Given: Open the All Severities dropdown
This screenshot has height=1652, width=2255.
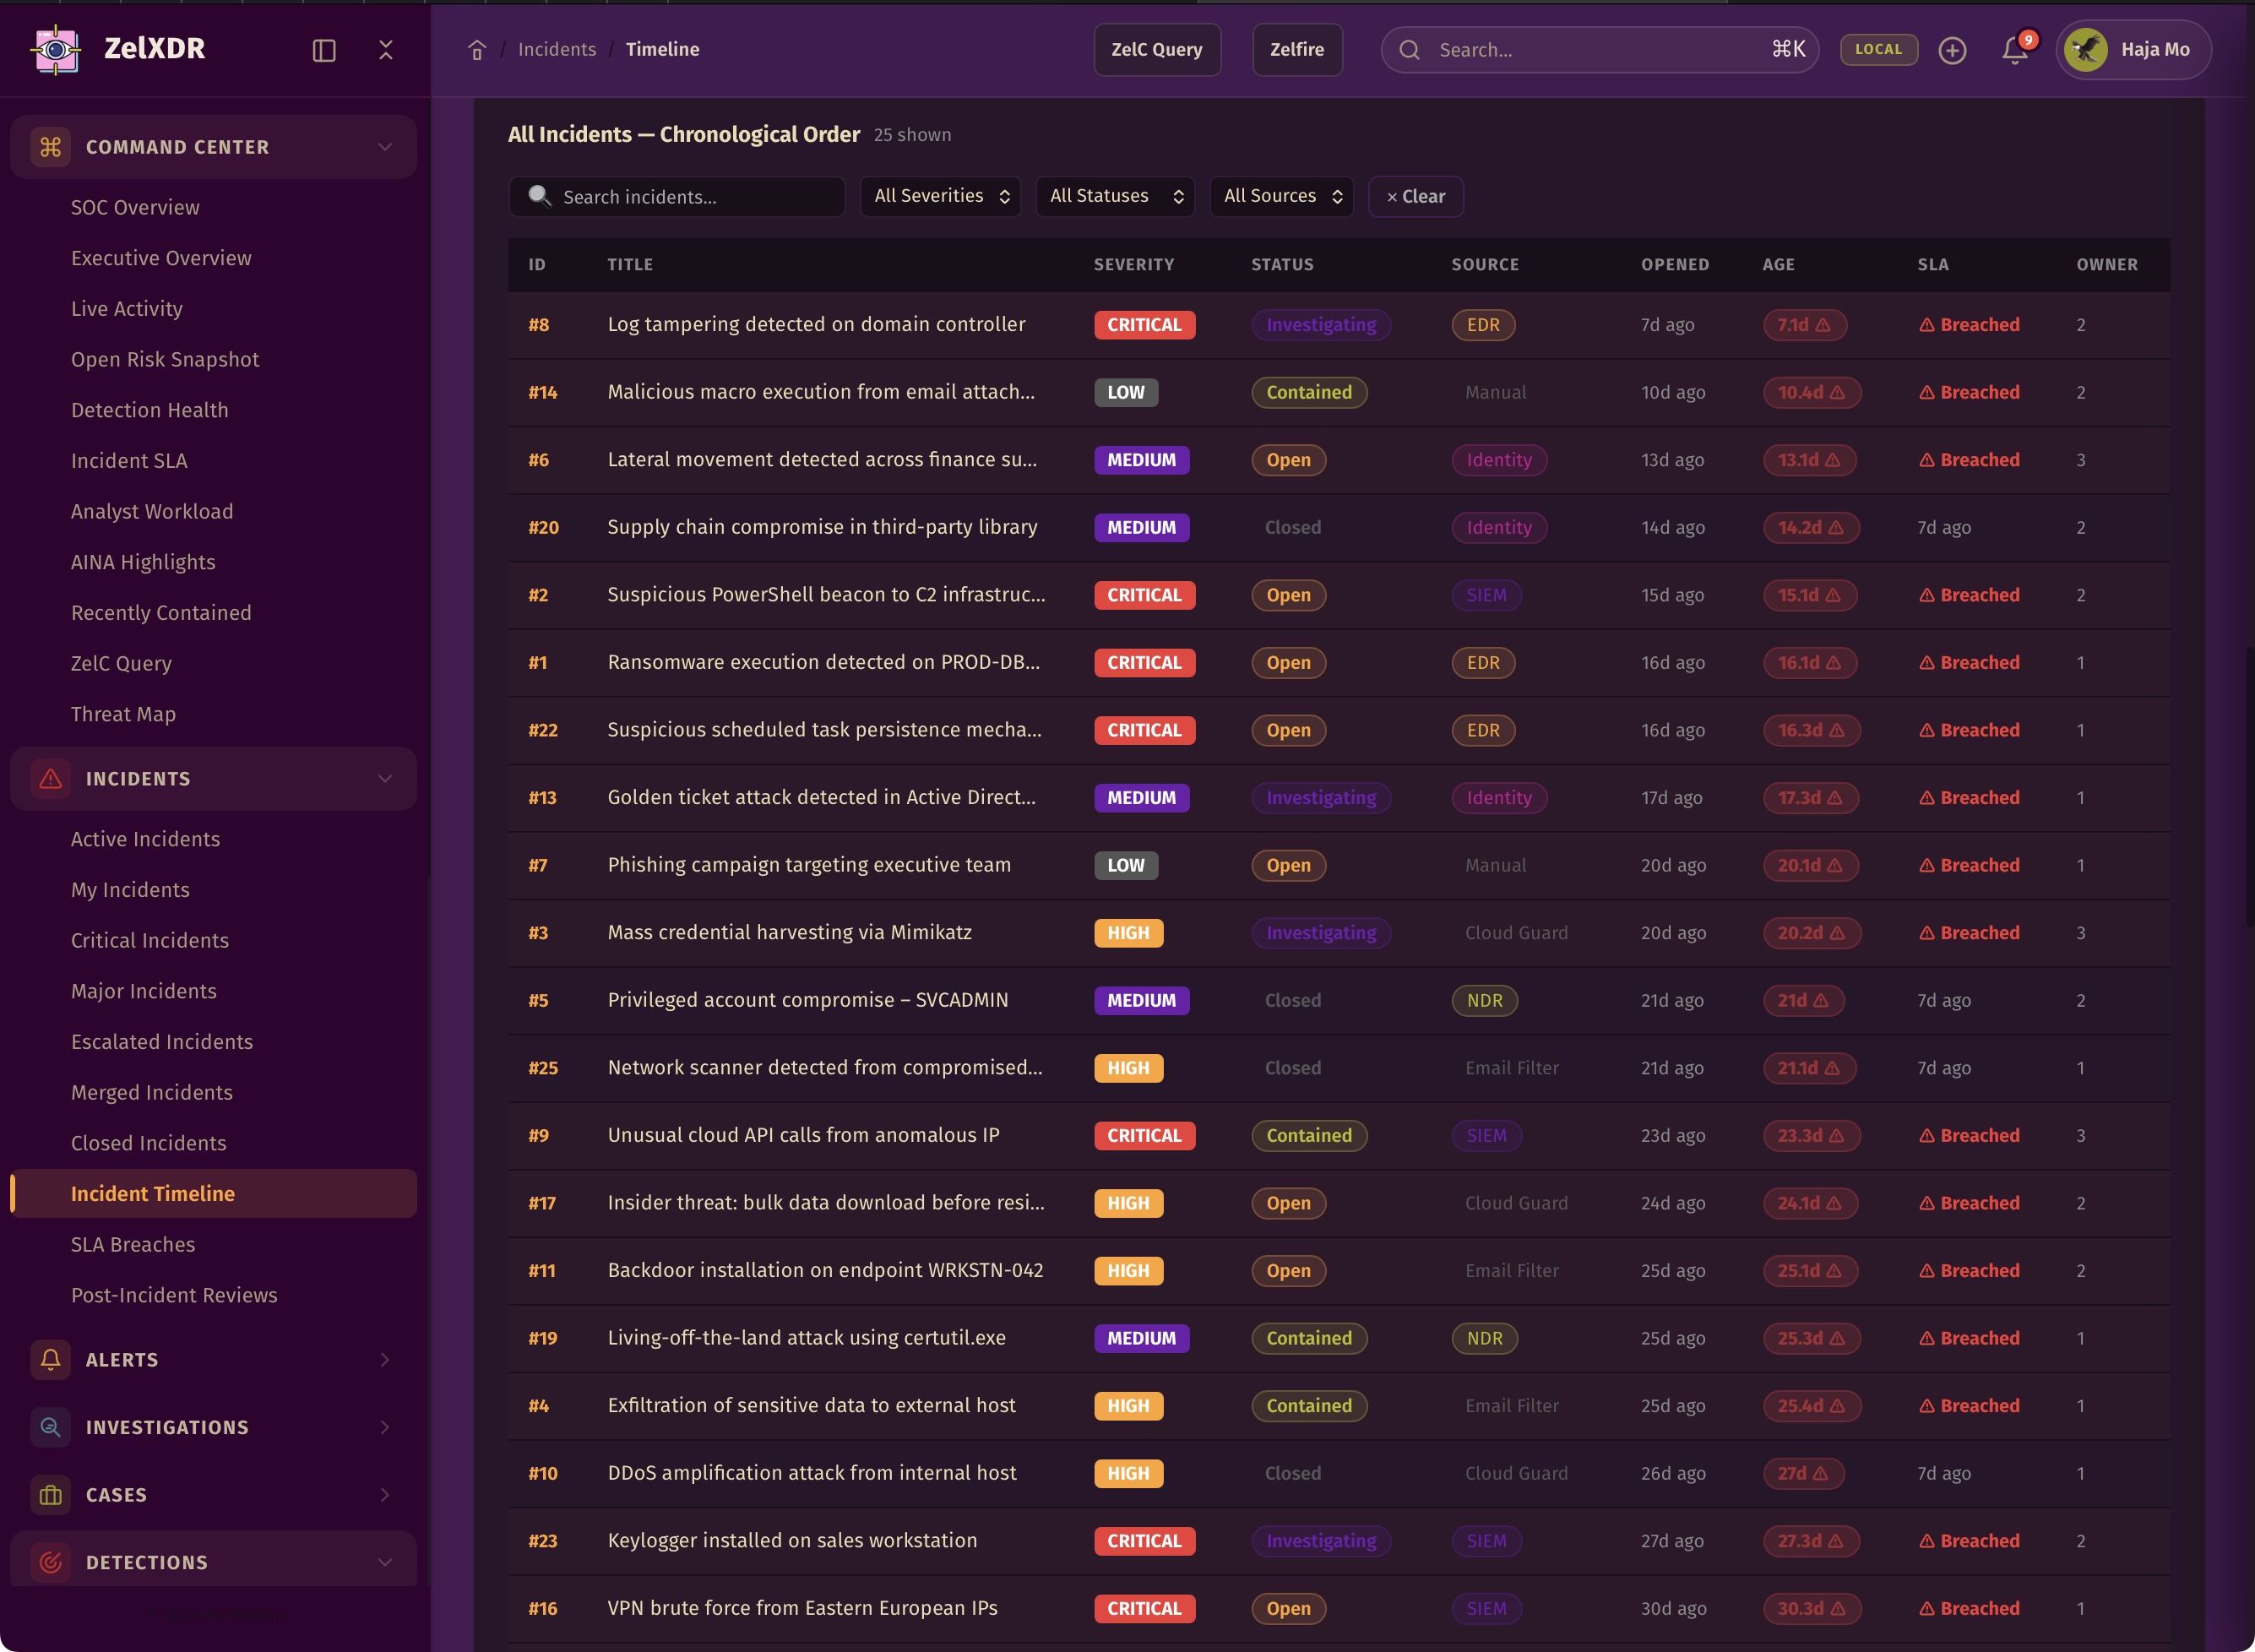Looking at the screenshot, I should (940, 196).
